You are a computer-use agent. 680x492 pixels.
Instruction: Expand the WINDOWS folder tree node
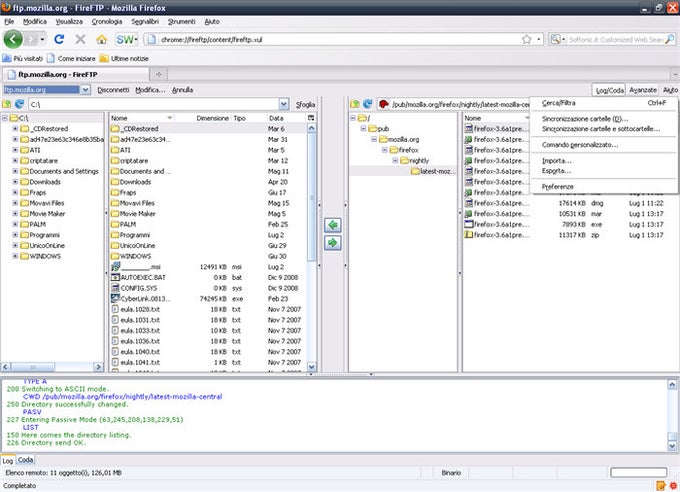coord(15,256)
